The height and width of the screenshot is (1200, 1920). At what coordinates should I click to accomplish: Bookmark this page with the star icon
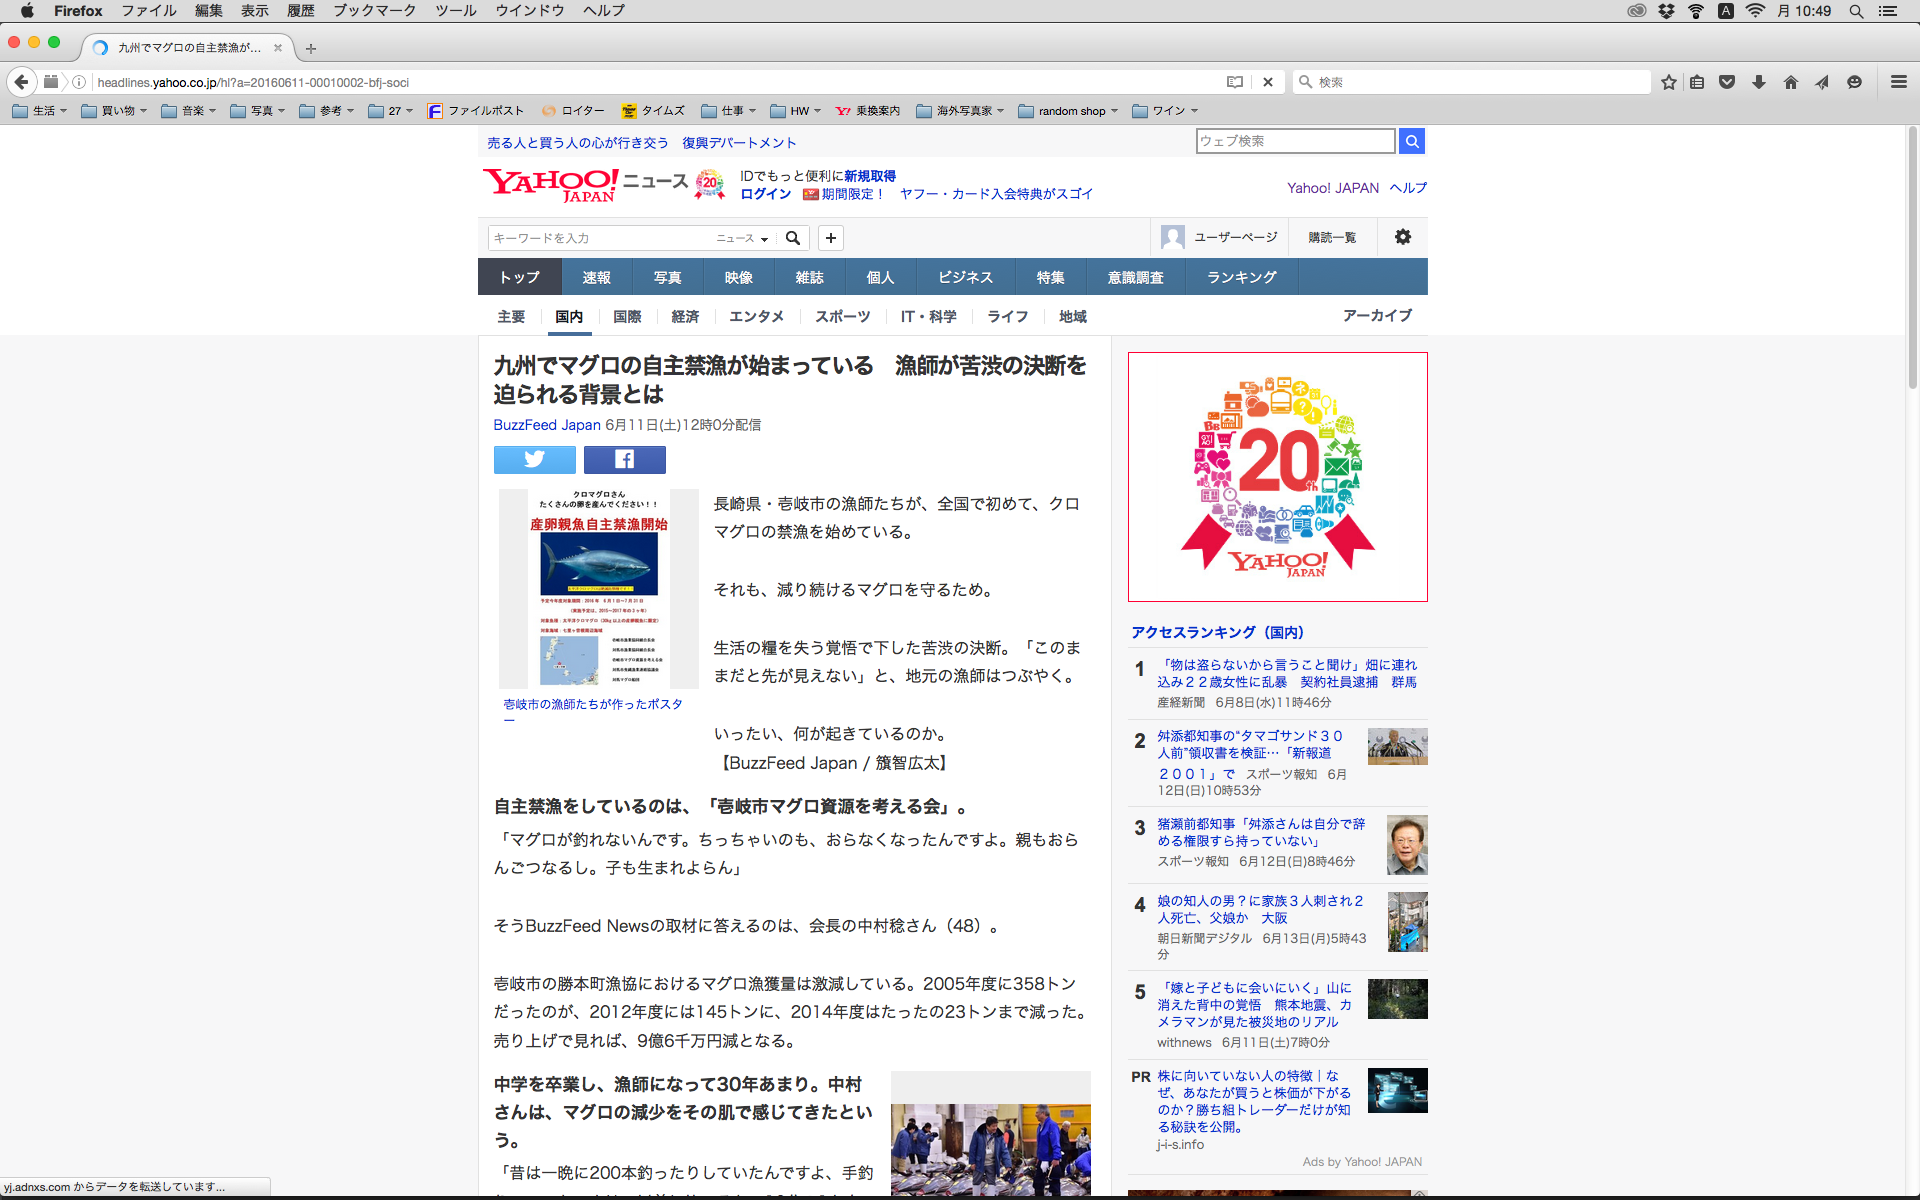pos(1668,82)
